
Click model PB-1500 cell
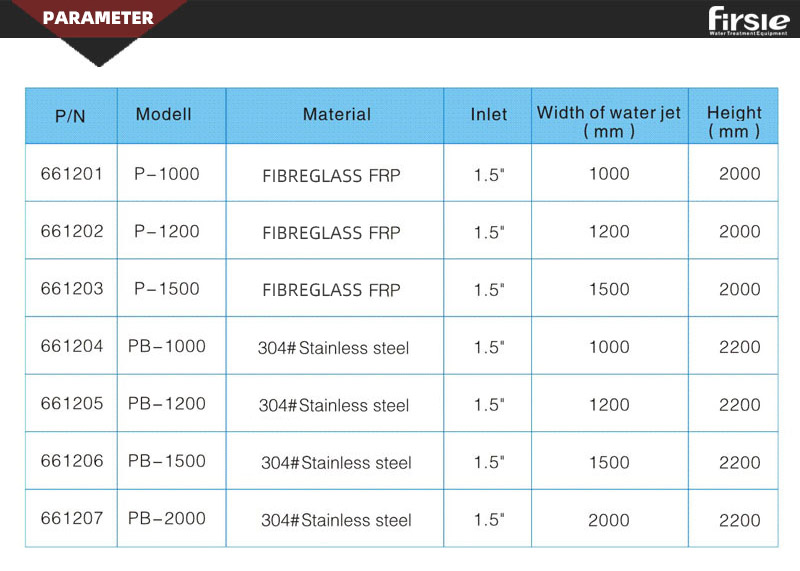[167, 461]
